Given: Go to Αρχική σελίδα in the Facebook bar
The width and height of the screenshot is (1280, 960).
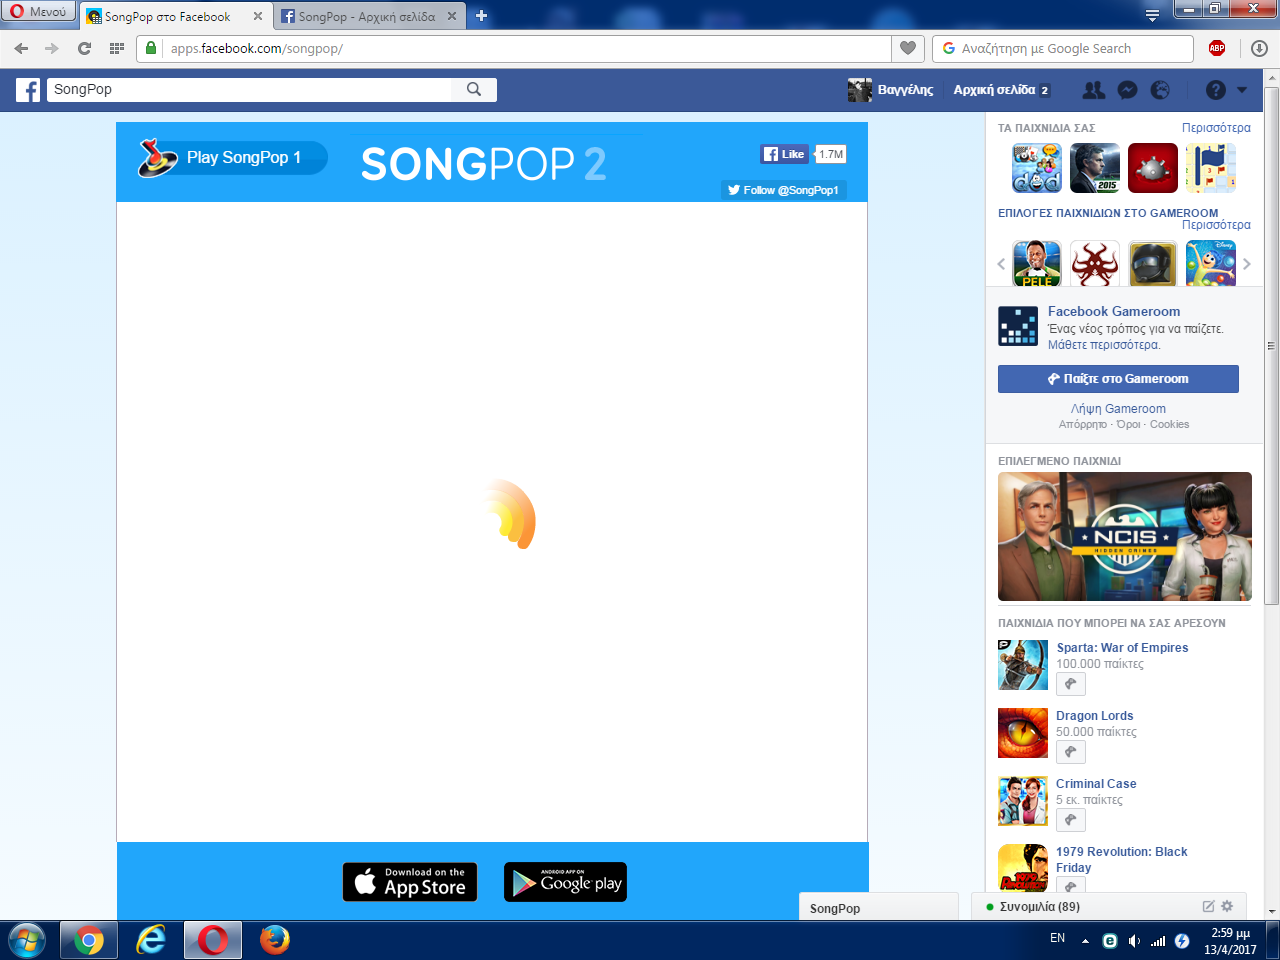Looking at the screenshot, I should 994,90.
